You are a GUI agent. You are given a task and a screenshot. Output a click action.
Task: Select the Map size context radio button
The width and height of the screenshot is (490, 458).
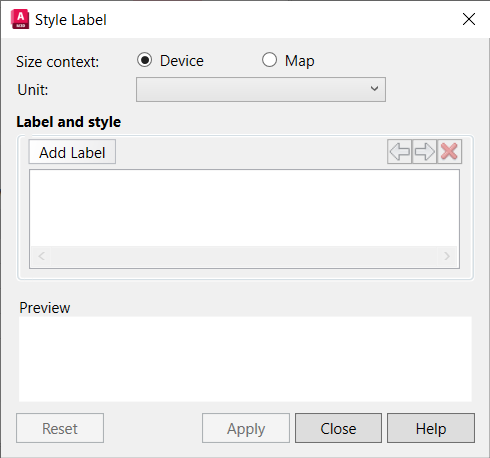point(269,60)
